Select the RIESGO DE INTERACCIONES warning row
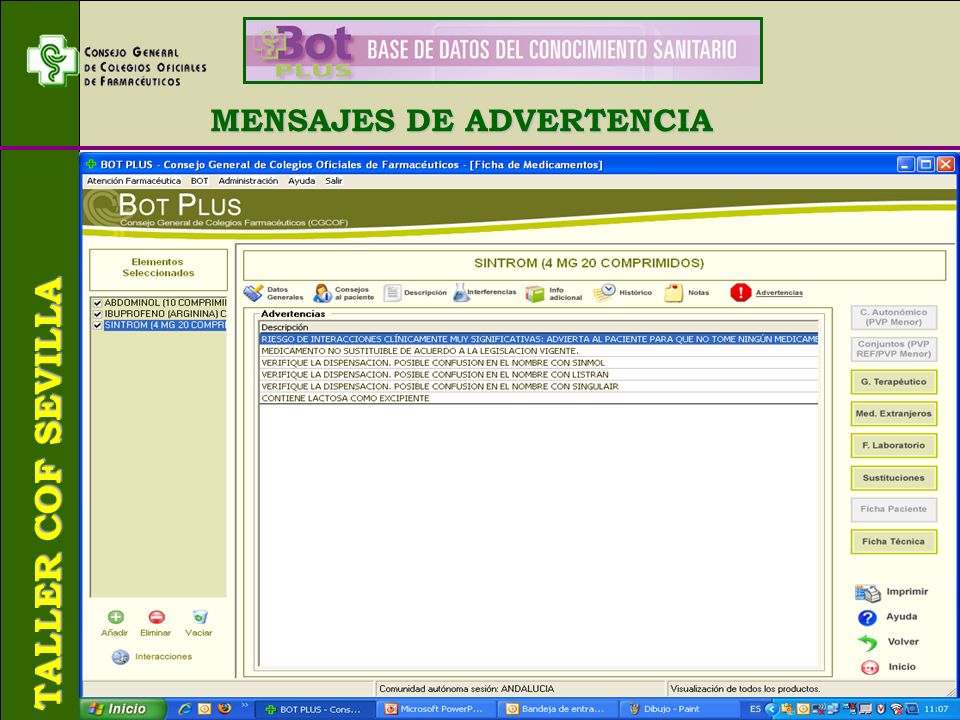960x720 pixels. point(539,339)
